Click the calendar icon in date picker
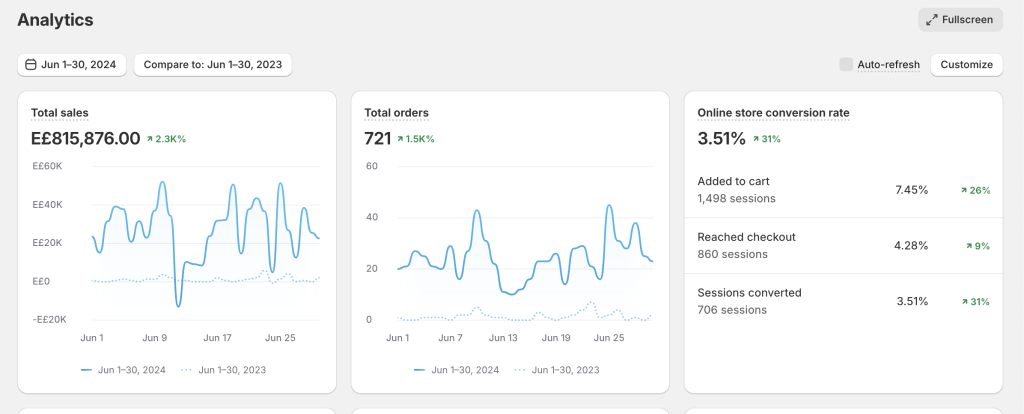 point(30,65)
